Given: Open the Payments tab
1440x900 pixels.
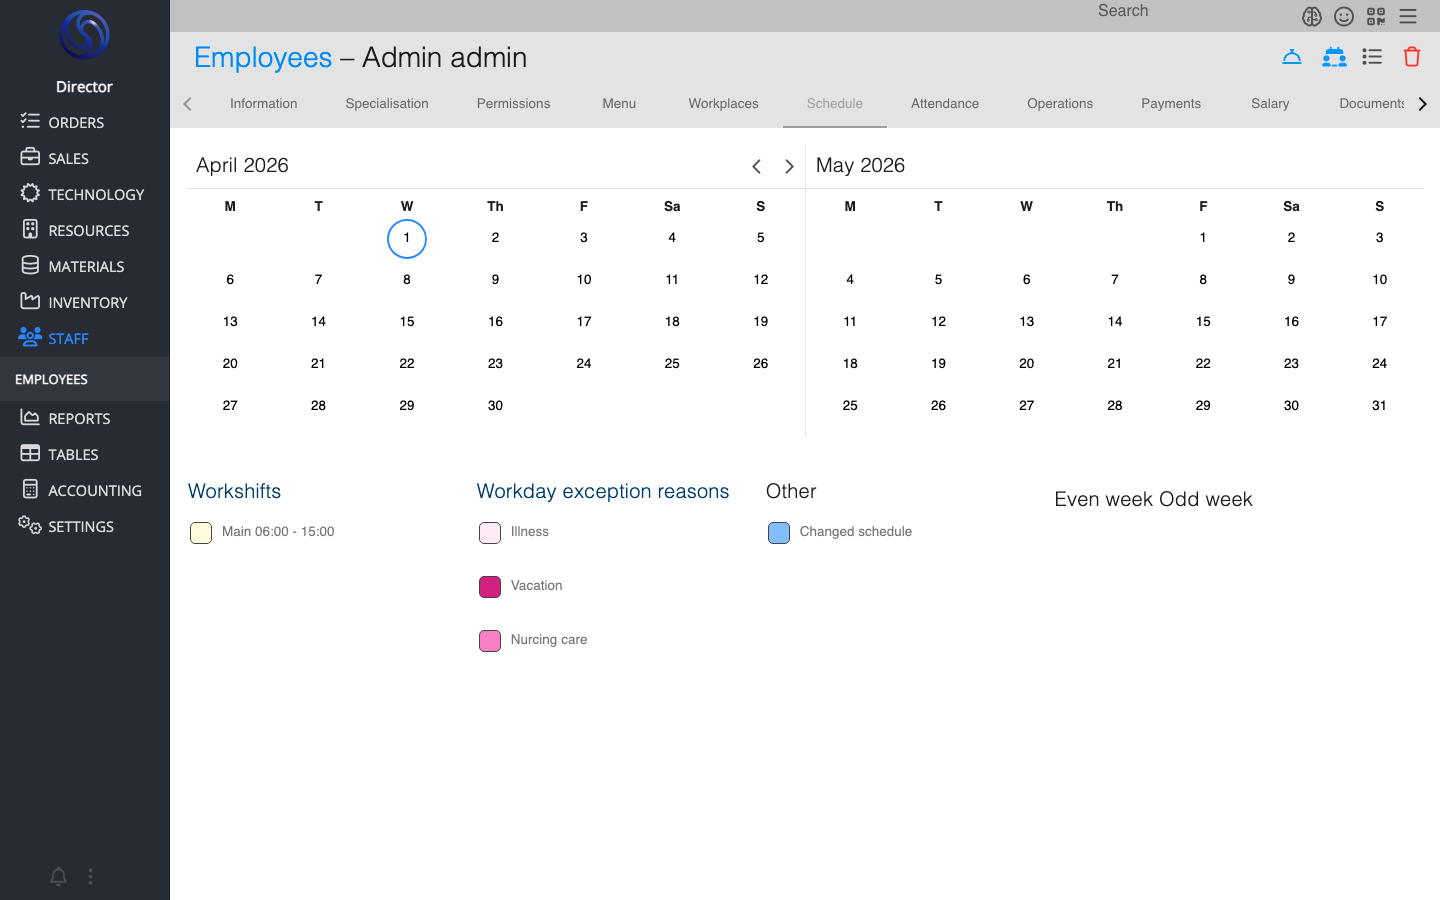Looking at the screenshot, I should pyautogui.click(x=1170, y=104).
